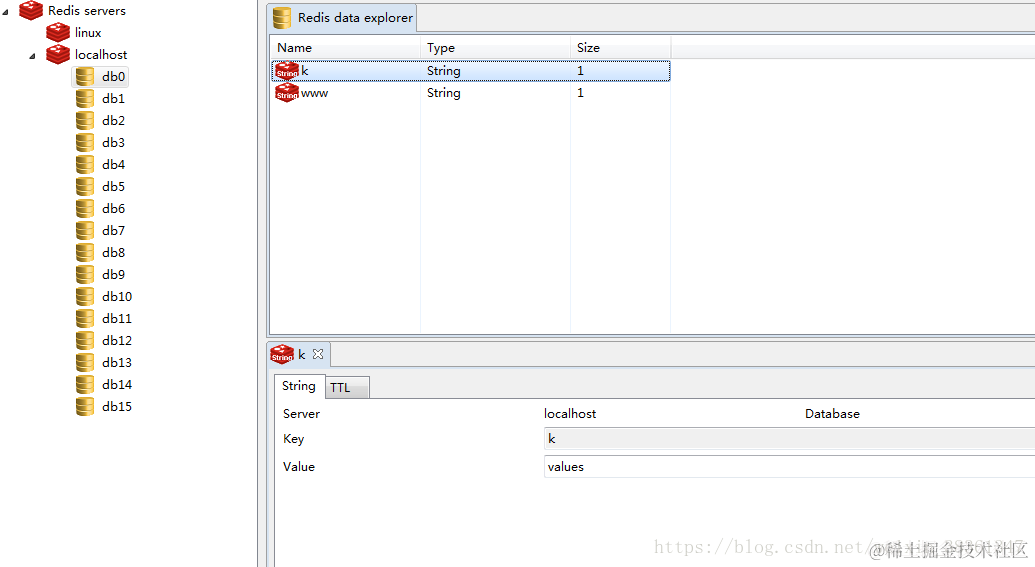Click the Database label in key details
The height and width of the screenshot is (567, 1035).
coord(832,414)
